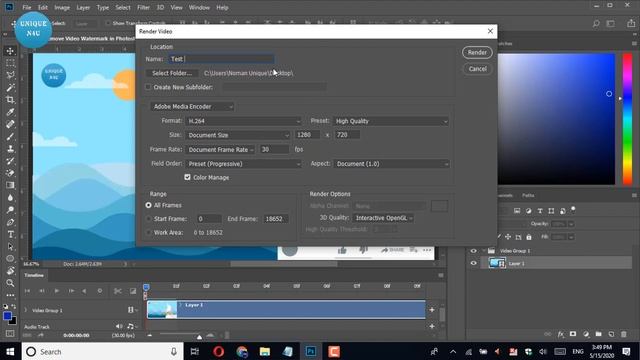
Task: Add media to the video track
Action: tap(432, 310)
